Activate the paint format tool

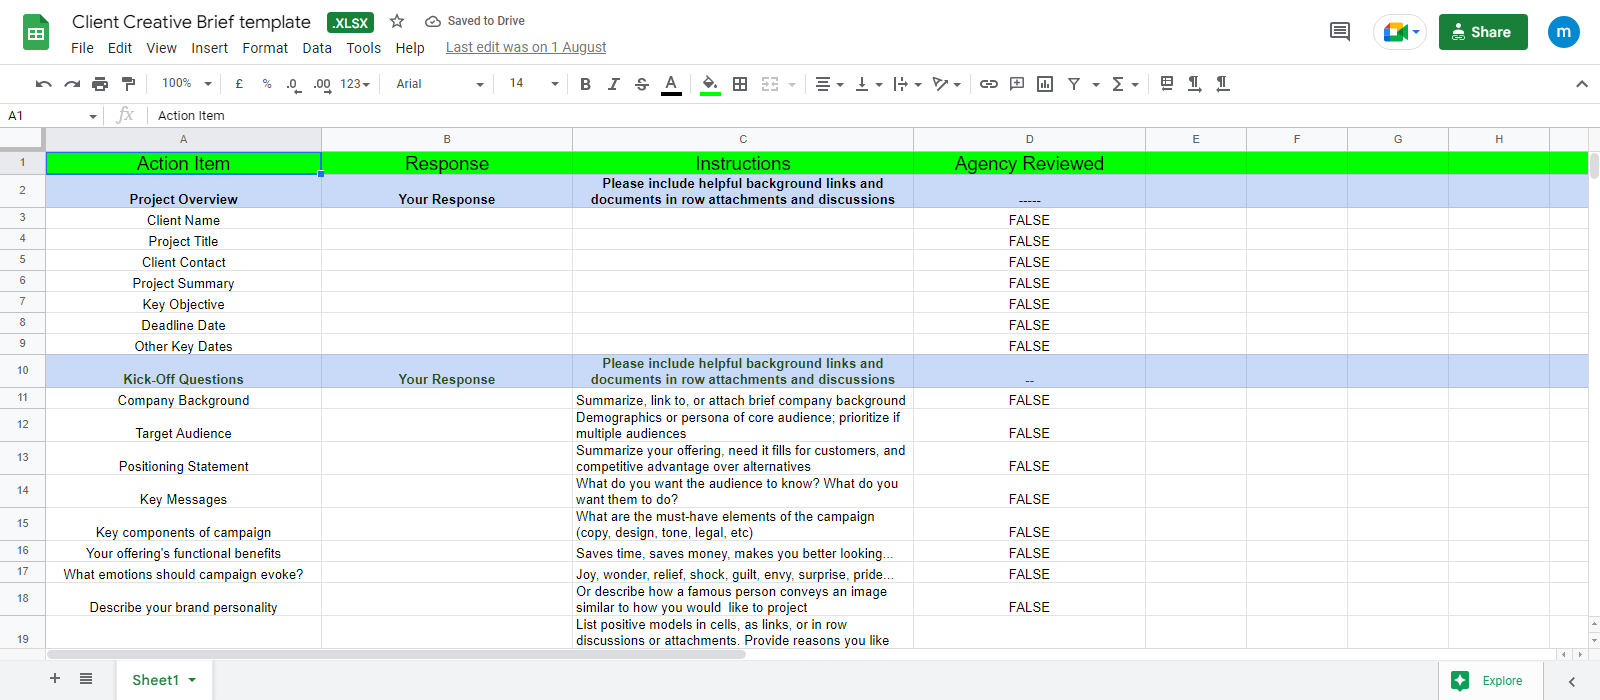128,84
